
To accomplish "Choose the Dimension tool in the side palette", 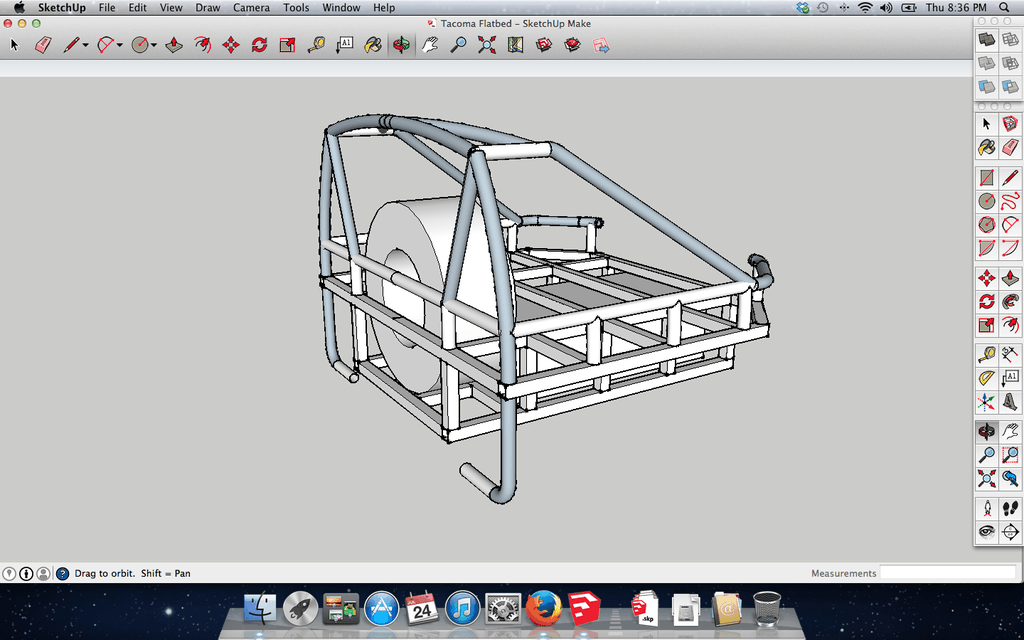I will coord(1010,355).
